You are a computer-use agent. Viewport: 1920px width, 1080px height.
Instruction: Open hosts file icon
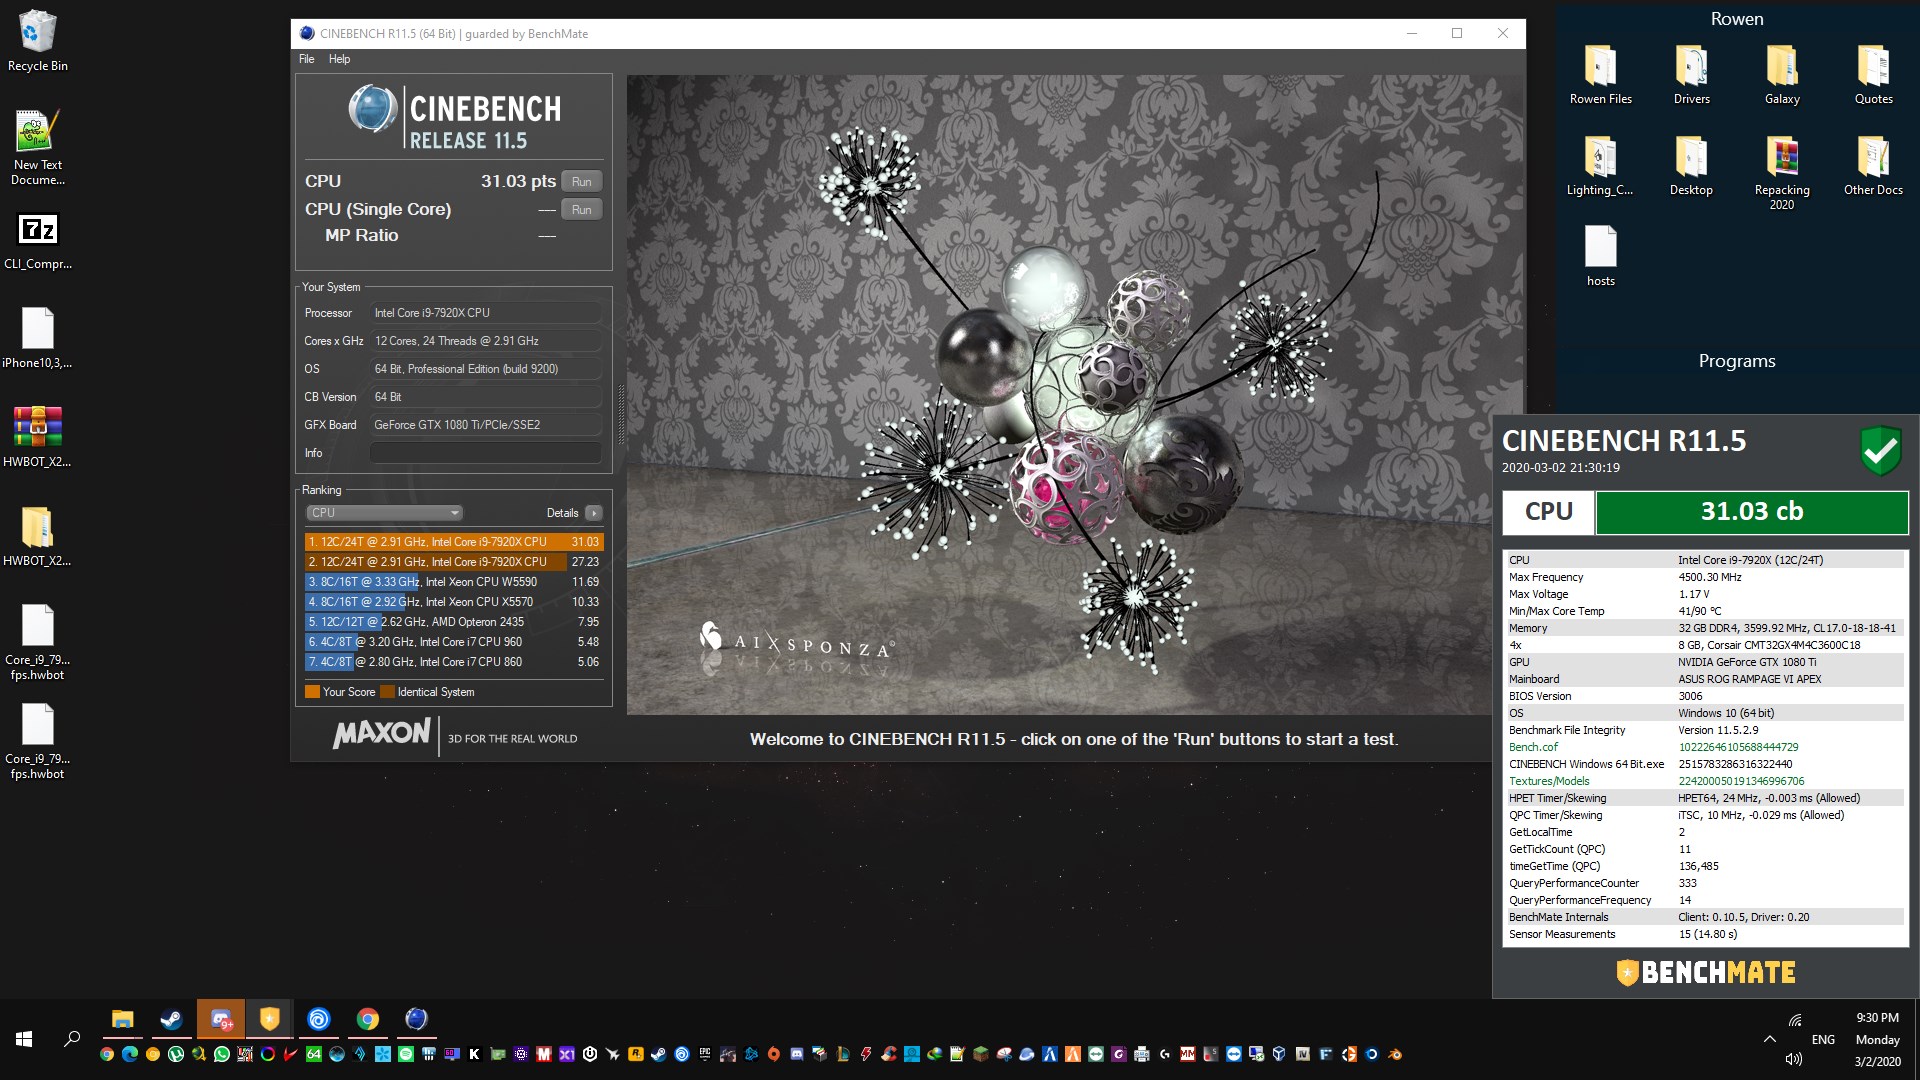(1600, 256)
